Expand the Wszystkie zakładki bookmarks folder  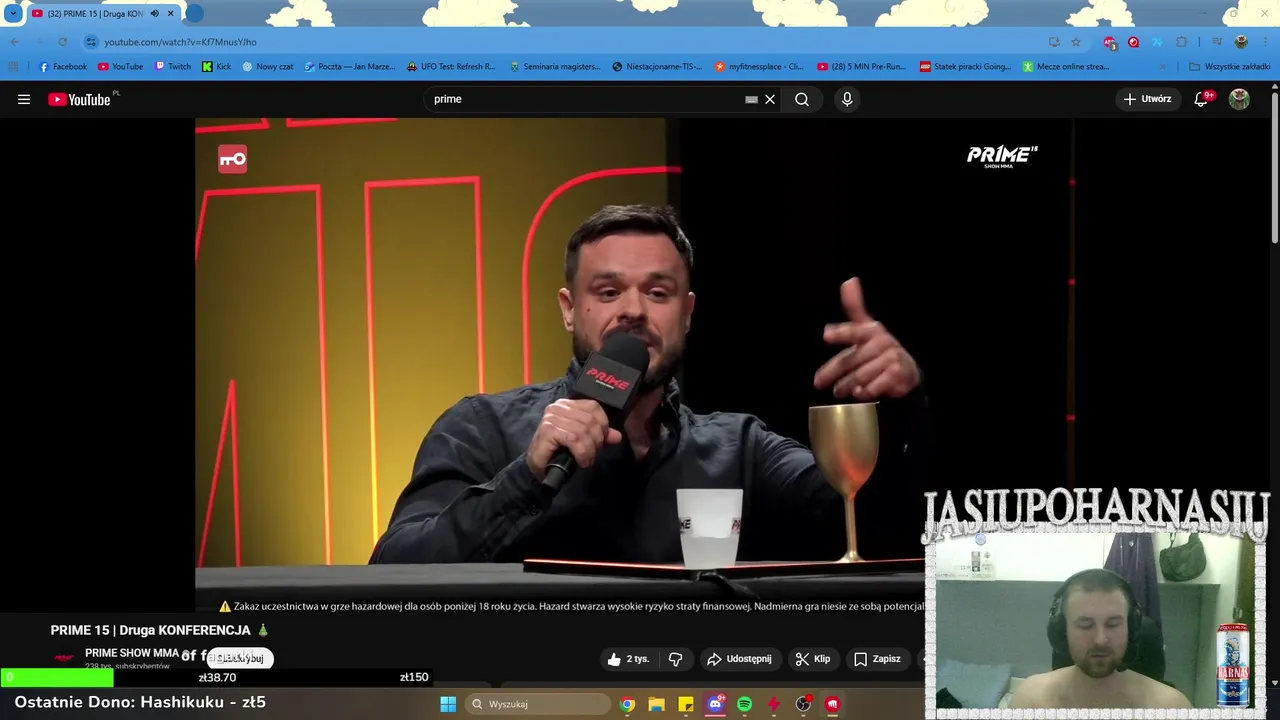coord(1230,67)
